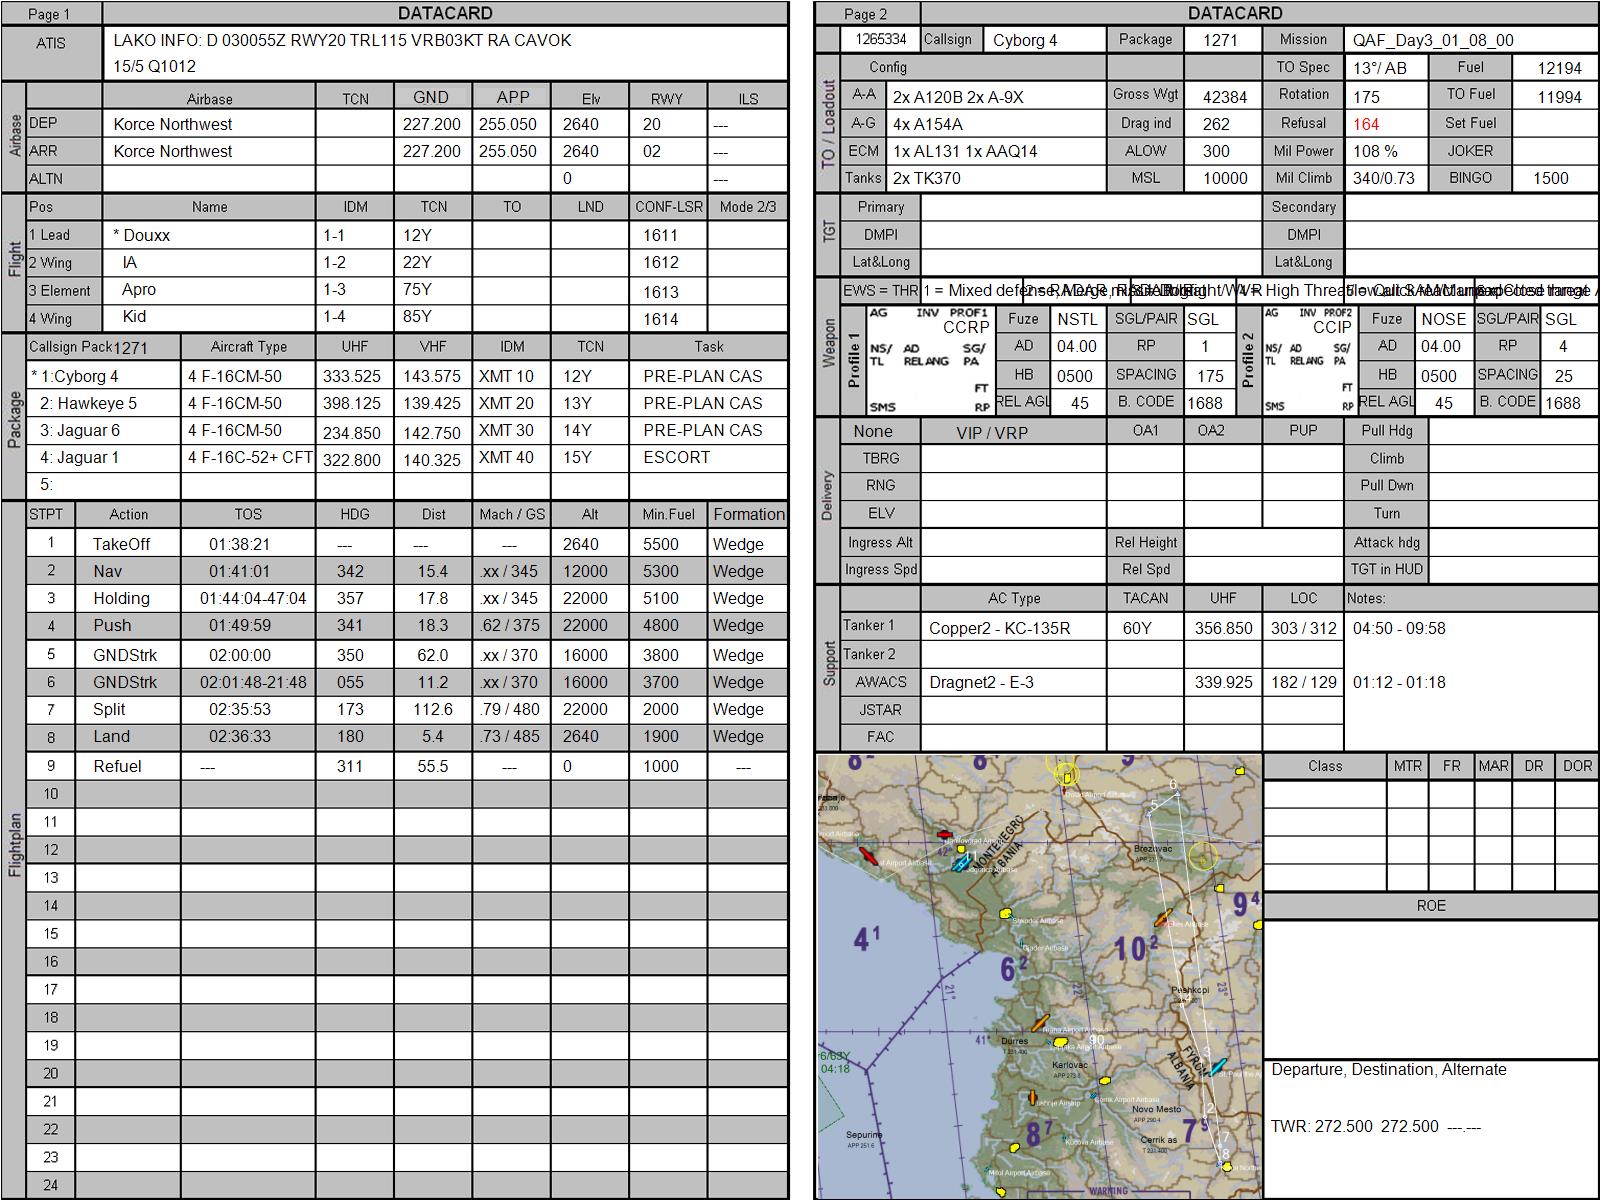Select steerpoint 9 action Refuel
This screenshot has width=1600, height=1200.
[117, 767]
